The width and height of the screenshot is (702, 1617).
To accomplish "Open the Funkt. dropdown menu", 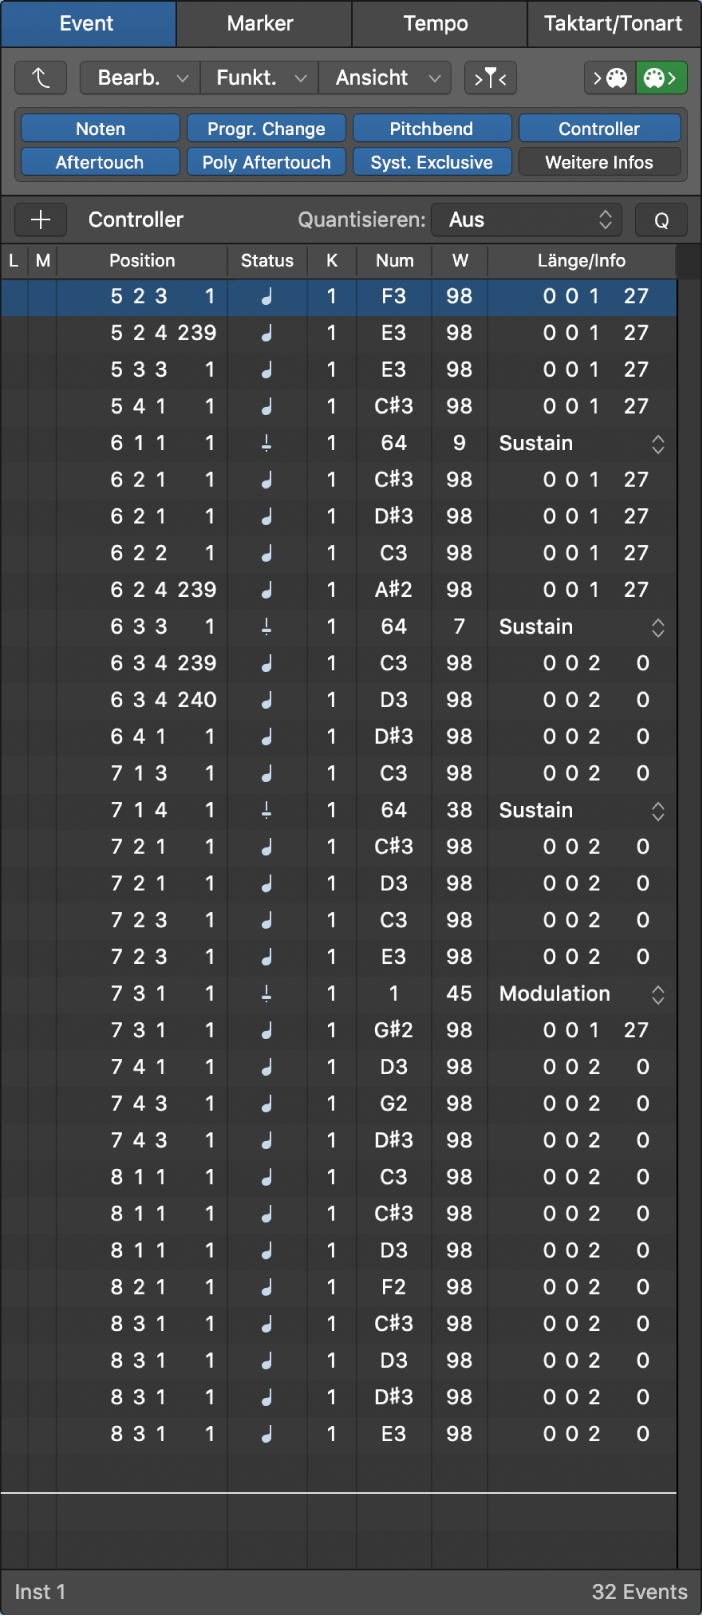I will 260,78.
